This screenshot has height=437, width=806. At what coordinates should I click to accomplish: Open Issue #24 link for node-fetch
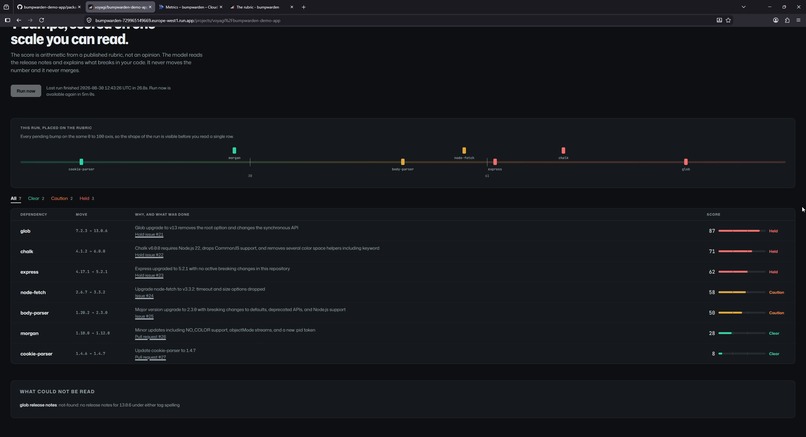pos(144,296)
